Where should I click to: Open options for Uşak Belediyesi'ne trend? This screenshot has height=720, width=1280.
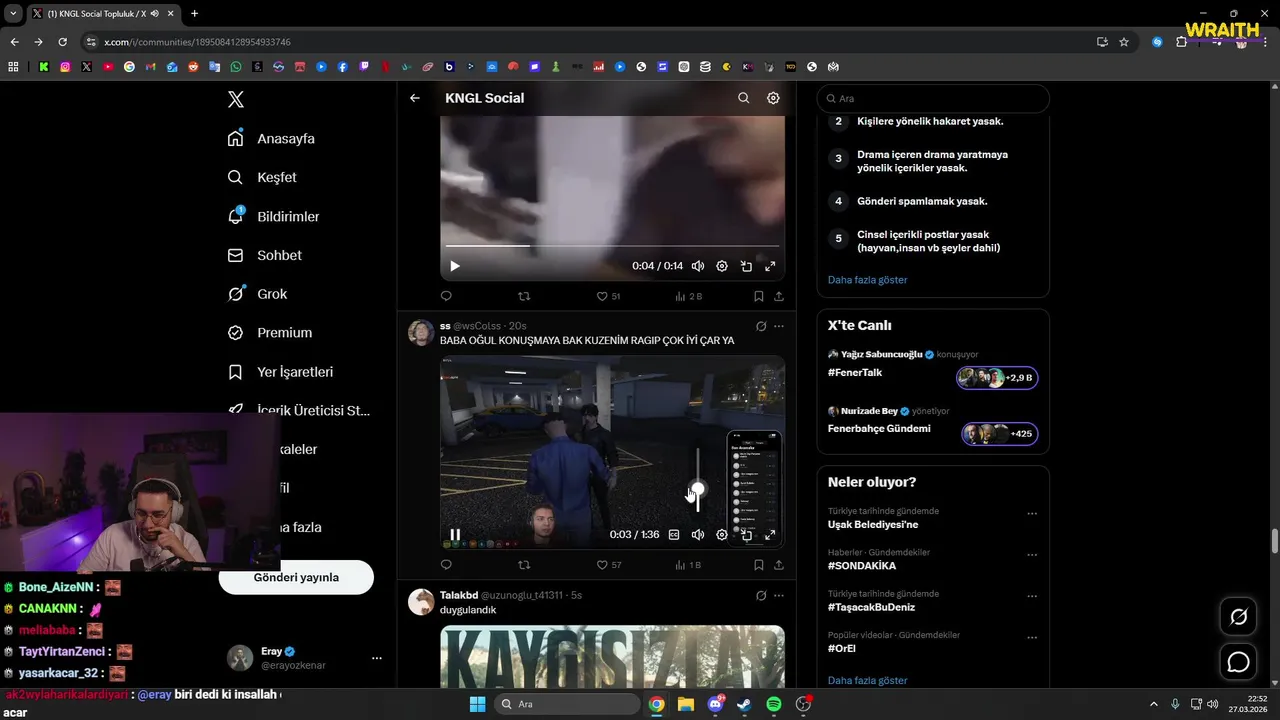pos(1032,514)
